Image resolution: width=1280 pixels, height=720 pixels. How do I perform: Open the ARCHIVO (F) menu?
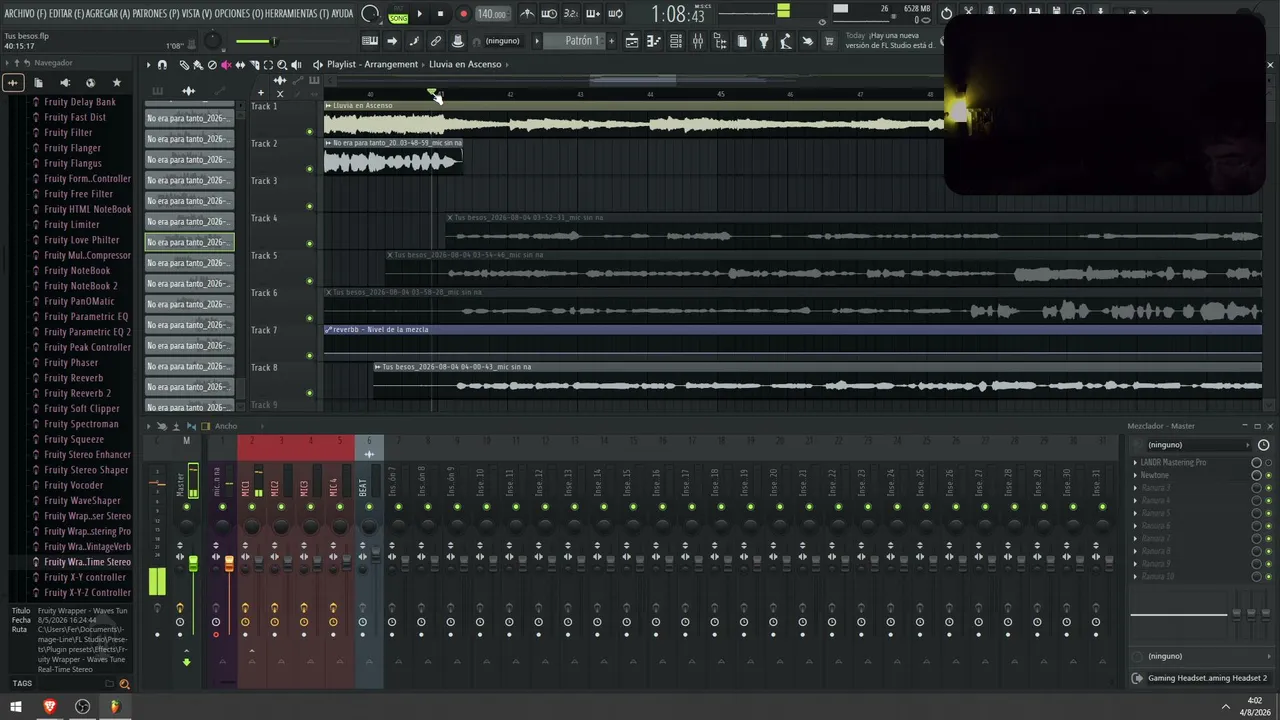(x=25, y=14)
